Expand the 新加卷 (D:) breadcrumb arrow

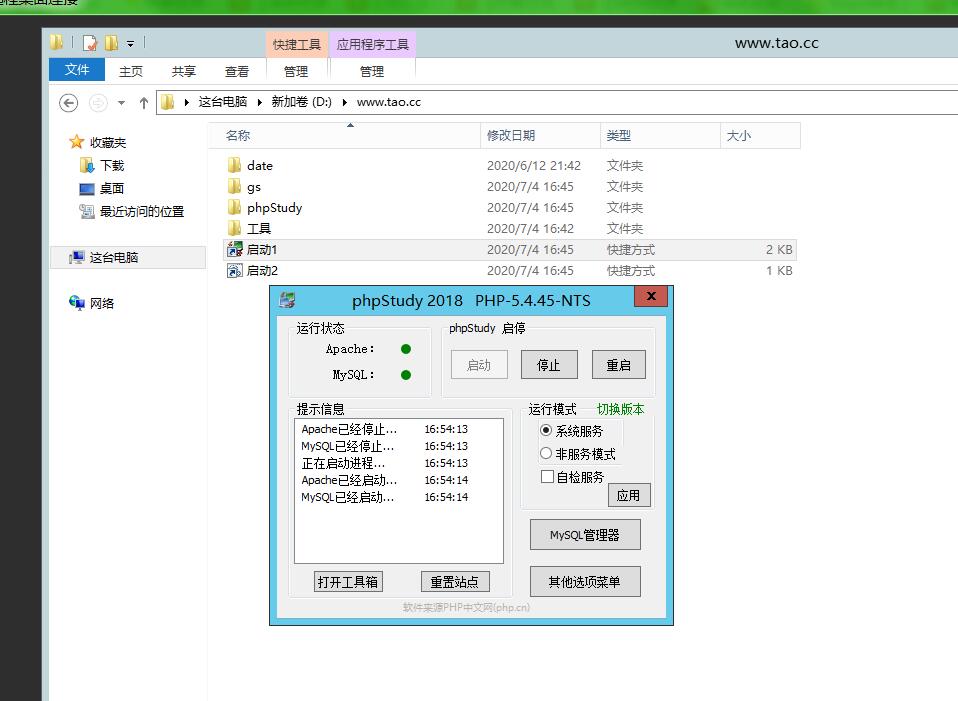[x=345, y=102]
